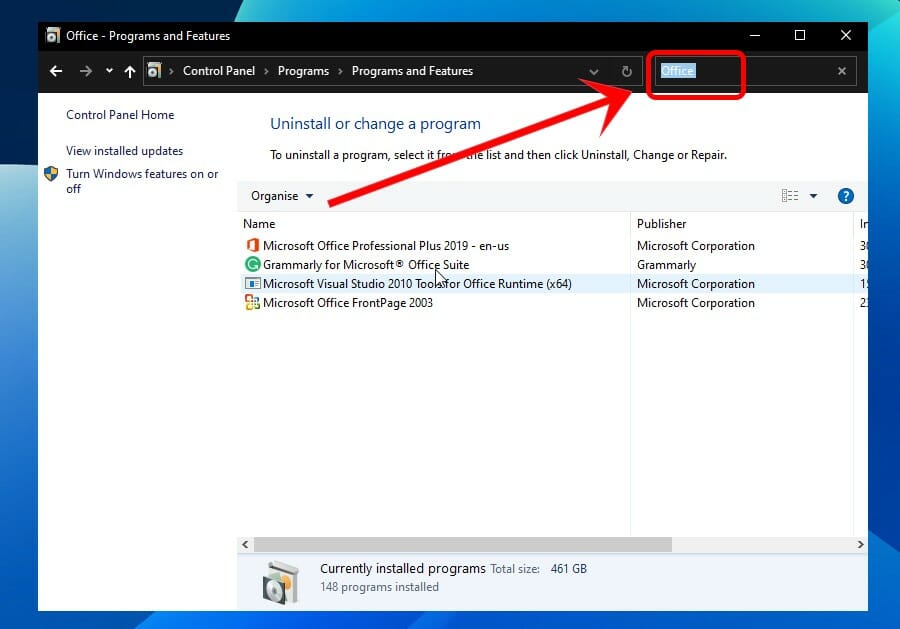This screenshot has width=900, height=629.
Task: Select Microsoft Office Professional Plus 2019 - en-us
Action: (x=386, y=246)
